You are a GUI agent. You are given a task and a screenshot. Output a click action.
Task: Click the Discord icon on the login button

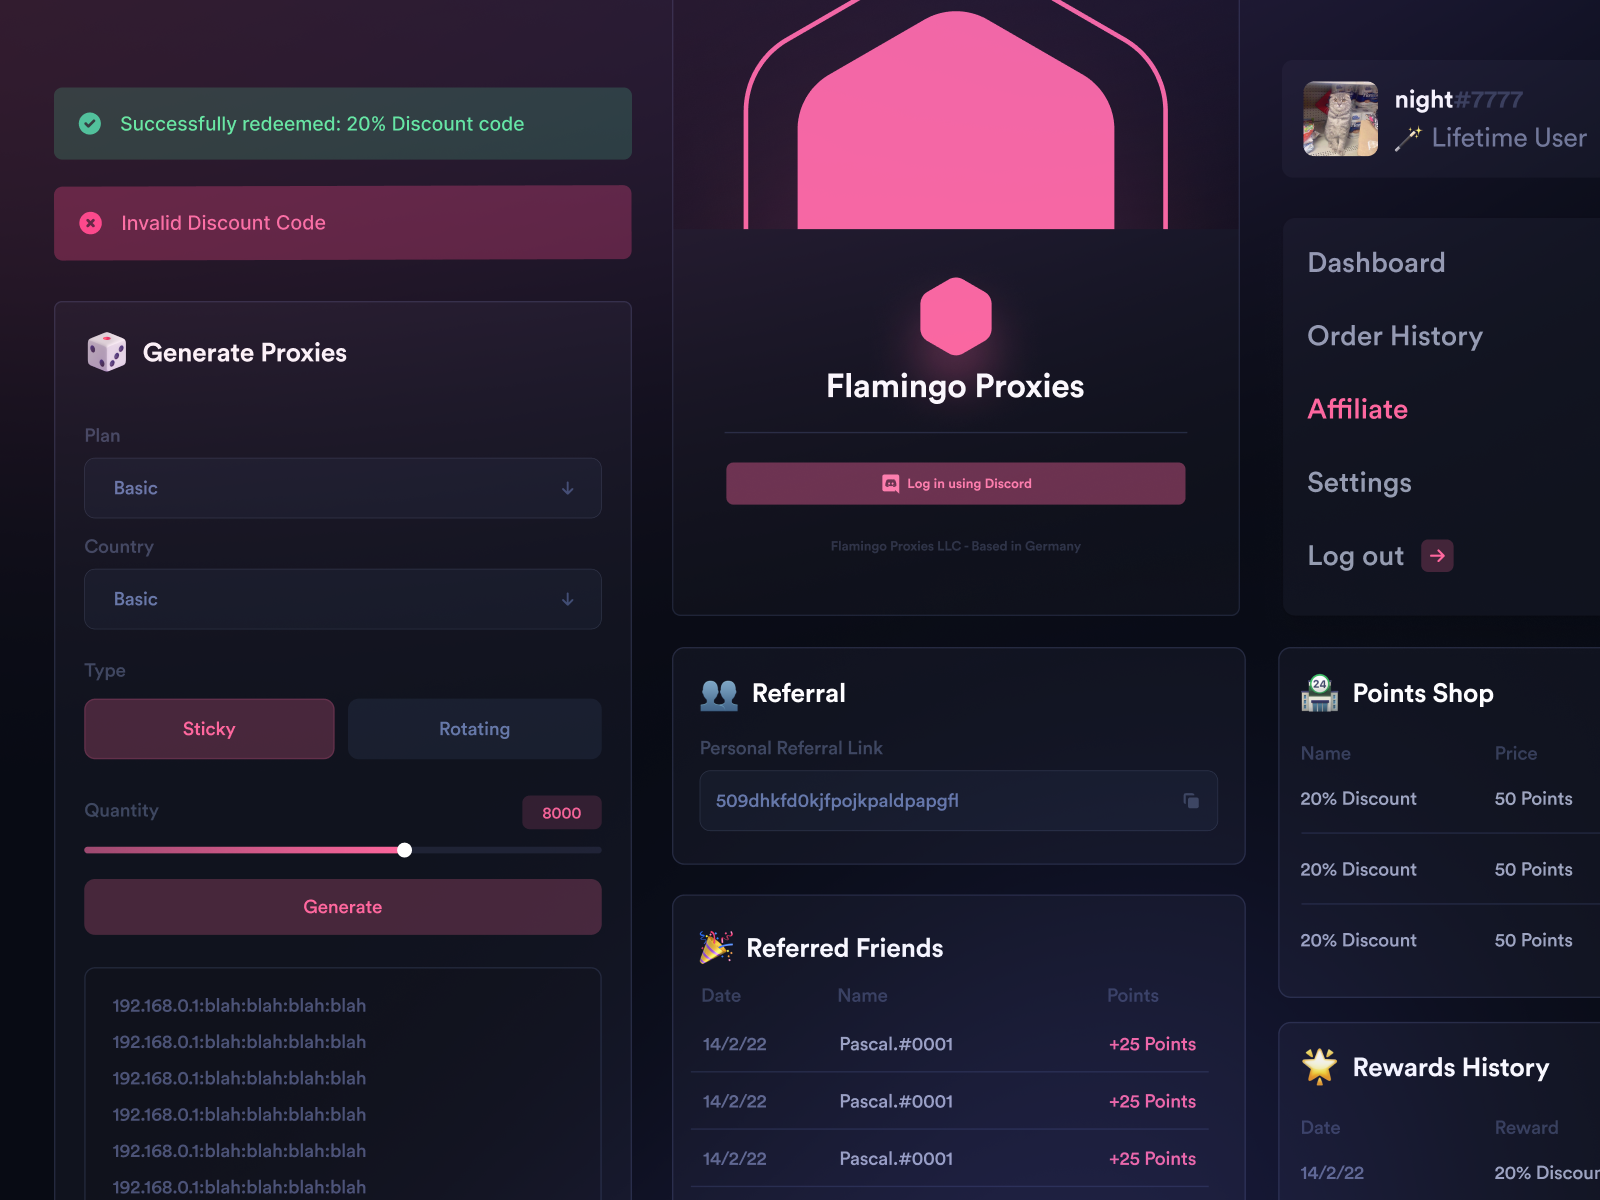[x=888, y=483]
